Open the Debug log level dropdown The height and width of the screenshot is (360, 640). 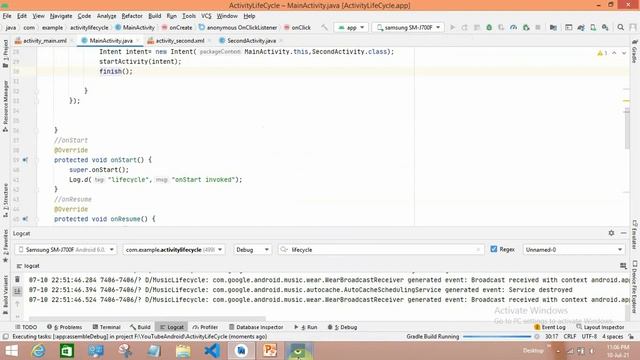252,249
